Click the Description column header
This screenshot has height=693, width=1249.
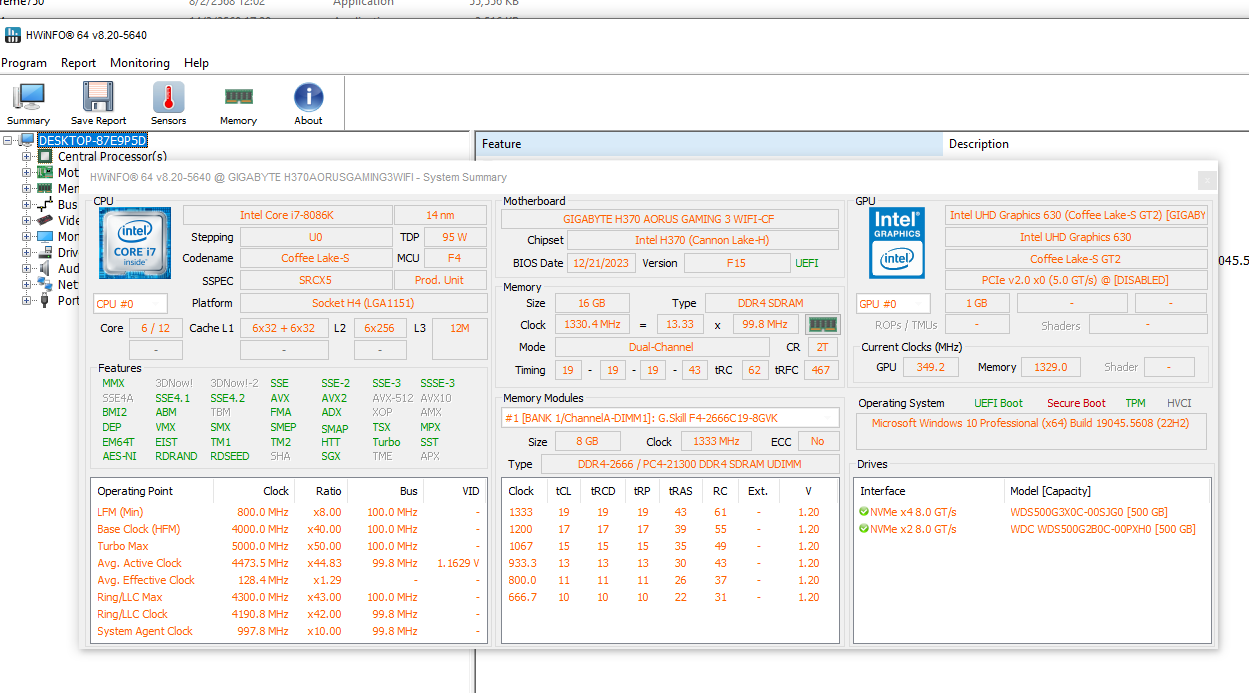coord(1096,144)
